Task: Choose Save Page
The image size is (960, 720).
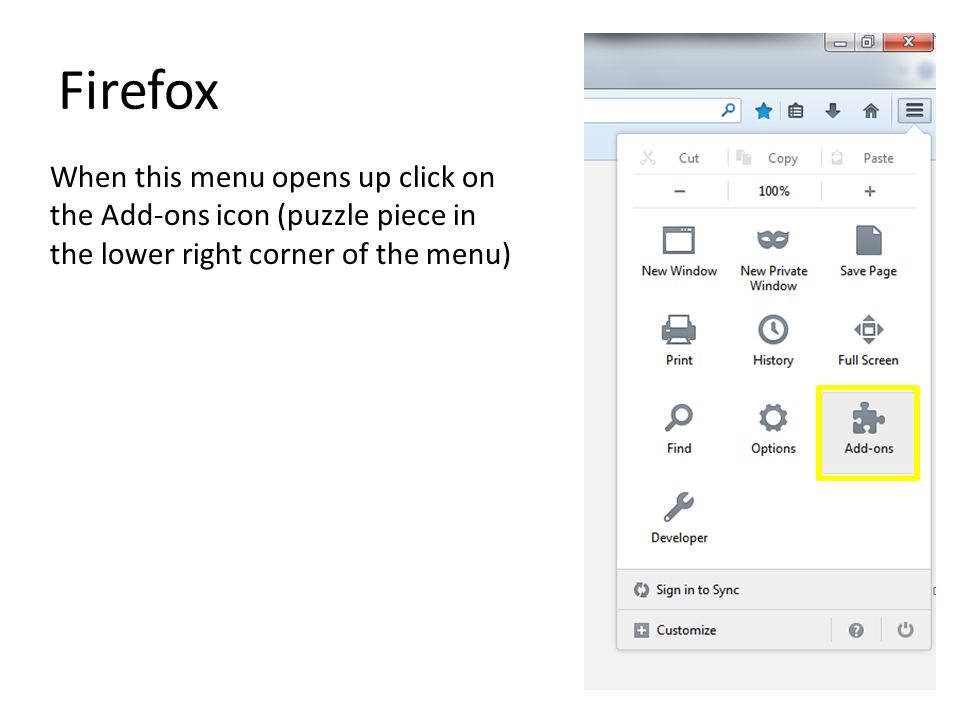Action: pyautogui.click(x=868, y=252)
